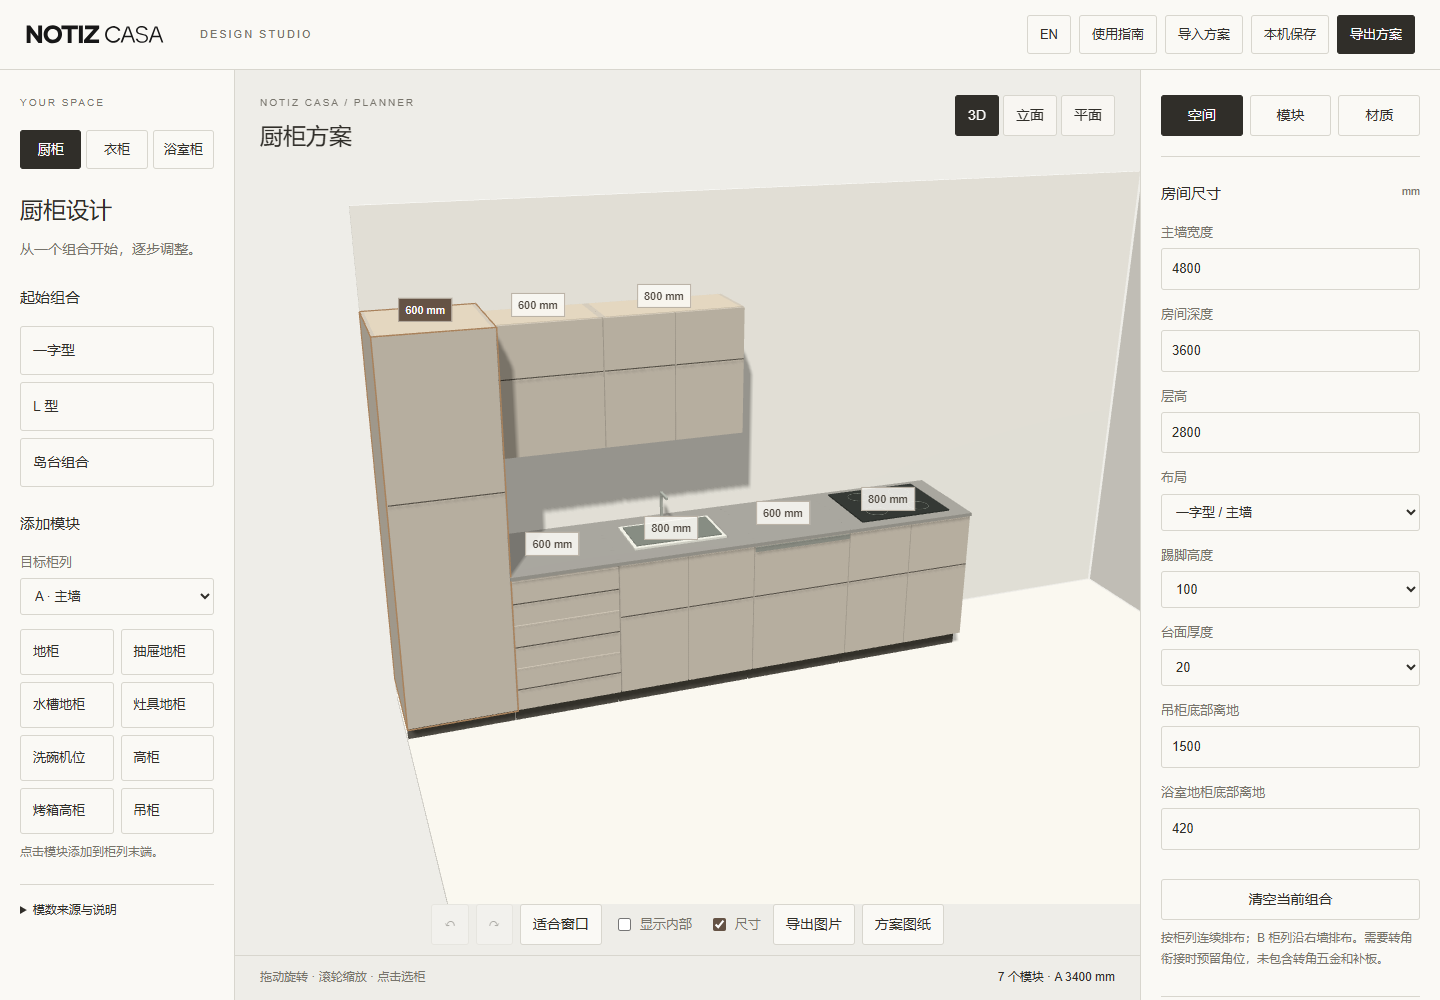The height and width of the screenshot is (1000, 1440).
Task: Click the 本机保存 button
Action: point(1290,34)
